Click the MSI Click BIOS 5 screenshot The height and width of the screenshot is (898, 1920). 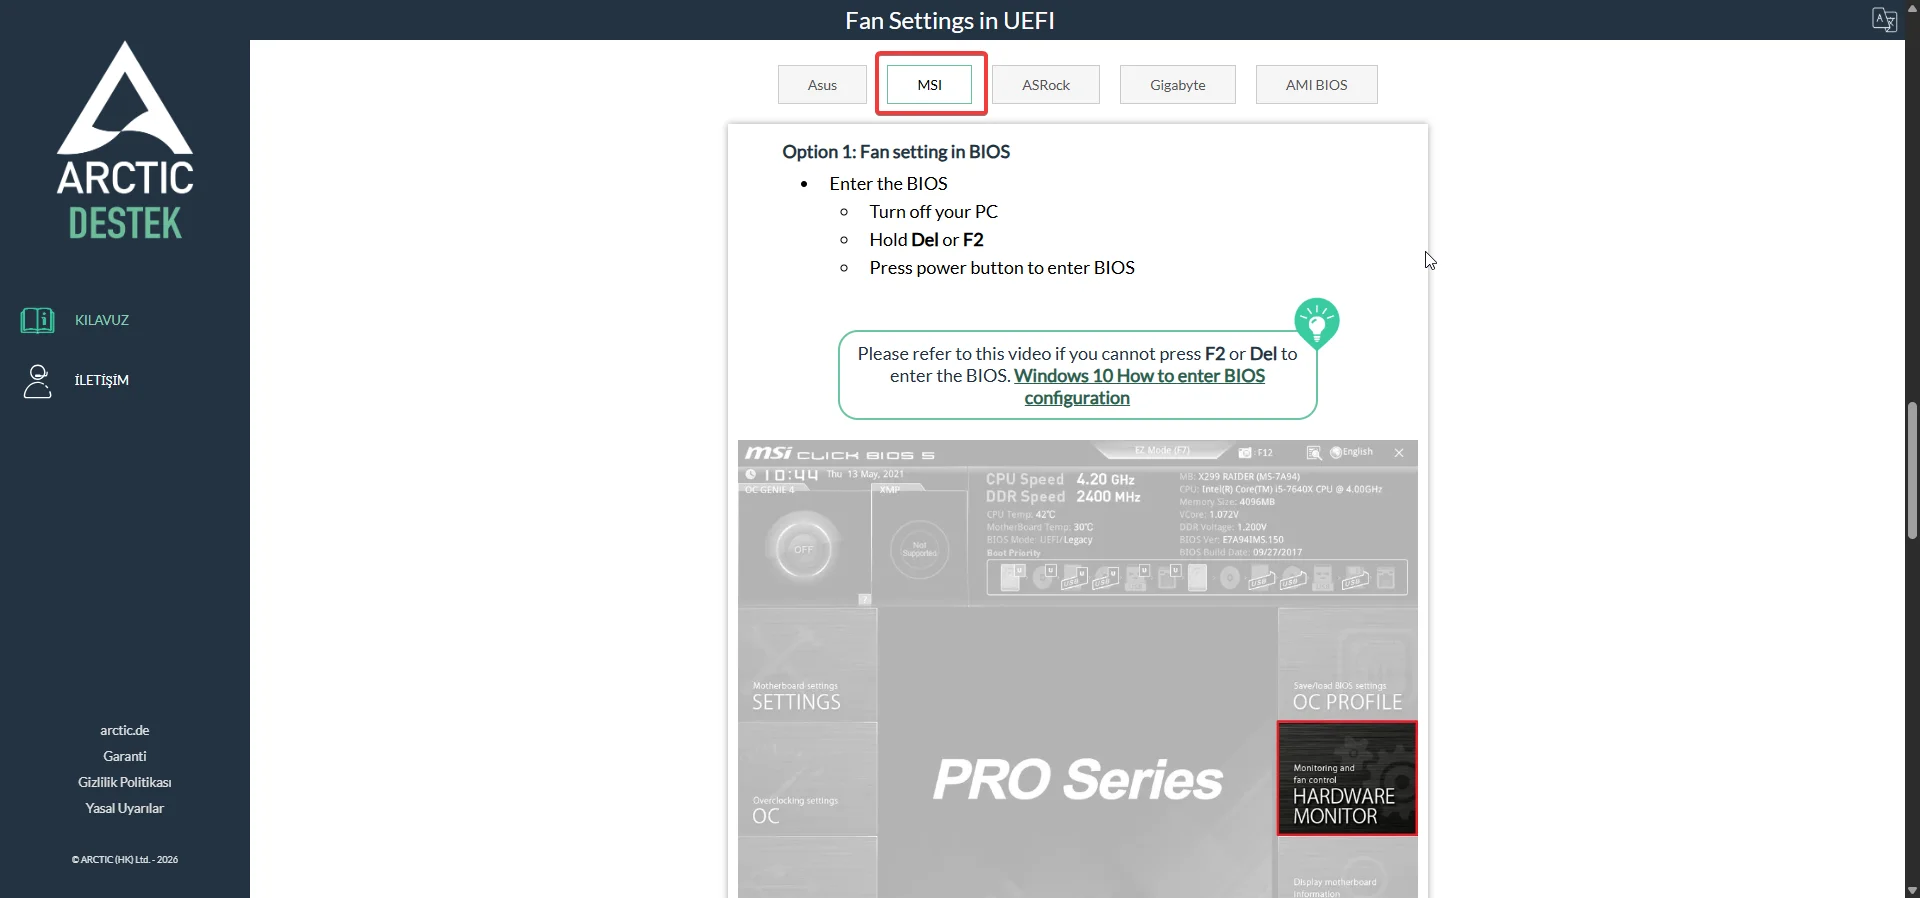(1078, 669)
